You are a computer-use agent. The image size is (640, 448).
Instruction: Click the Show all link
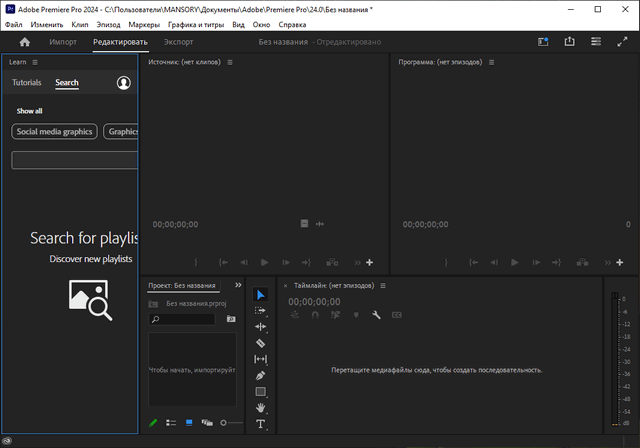click(x=30, y=111)
